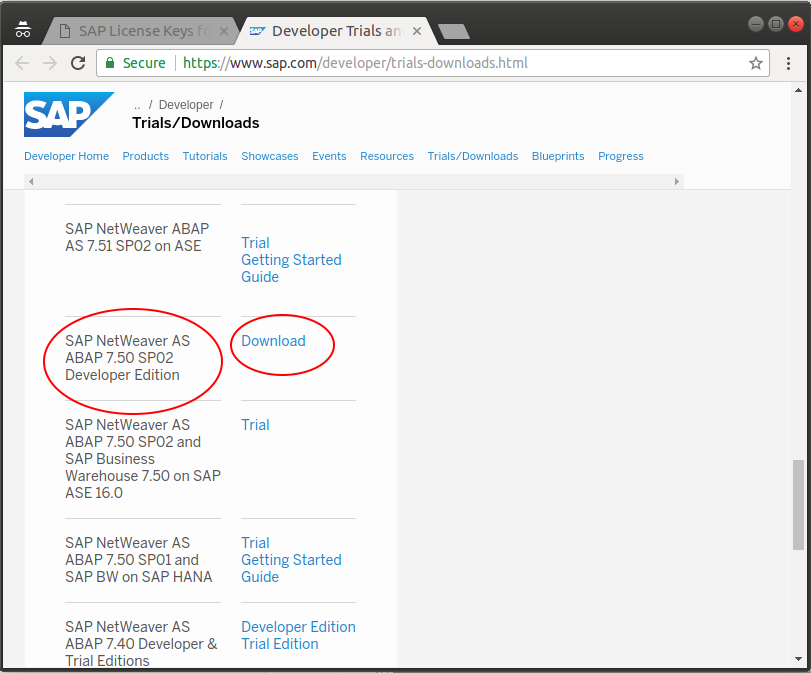Click the vertical page scrollbar thumb

point(798,505)
